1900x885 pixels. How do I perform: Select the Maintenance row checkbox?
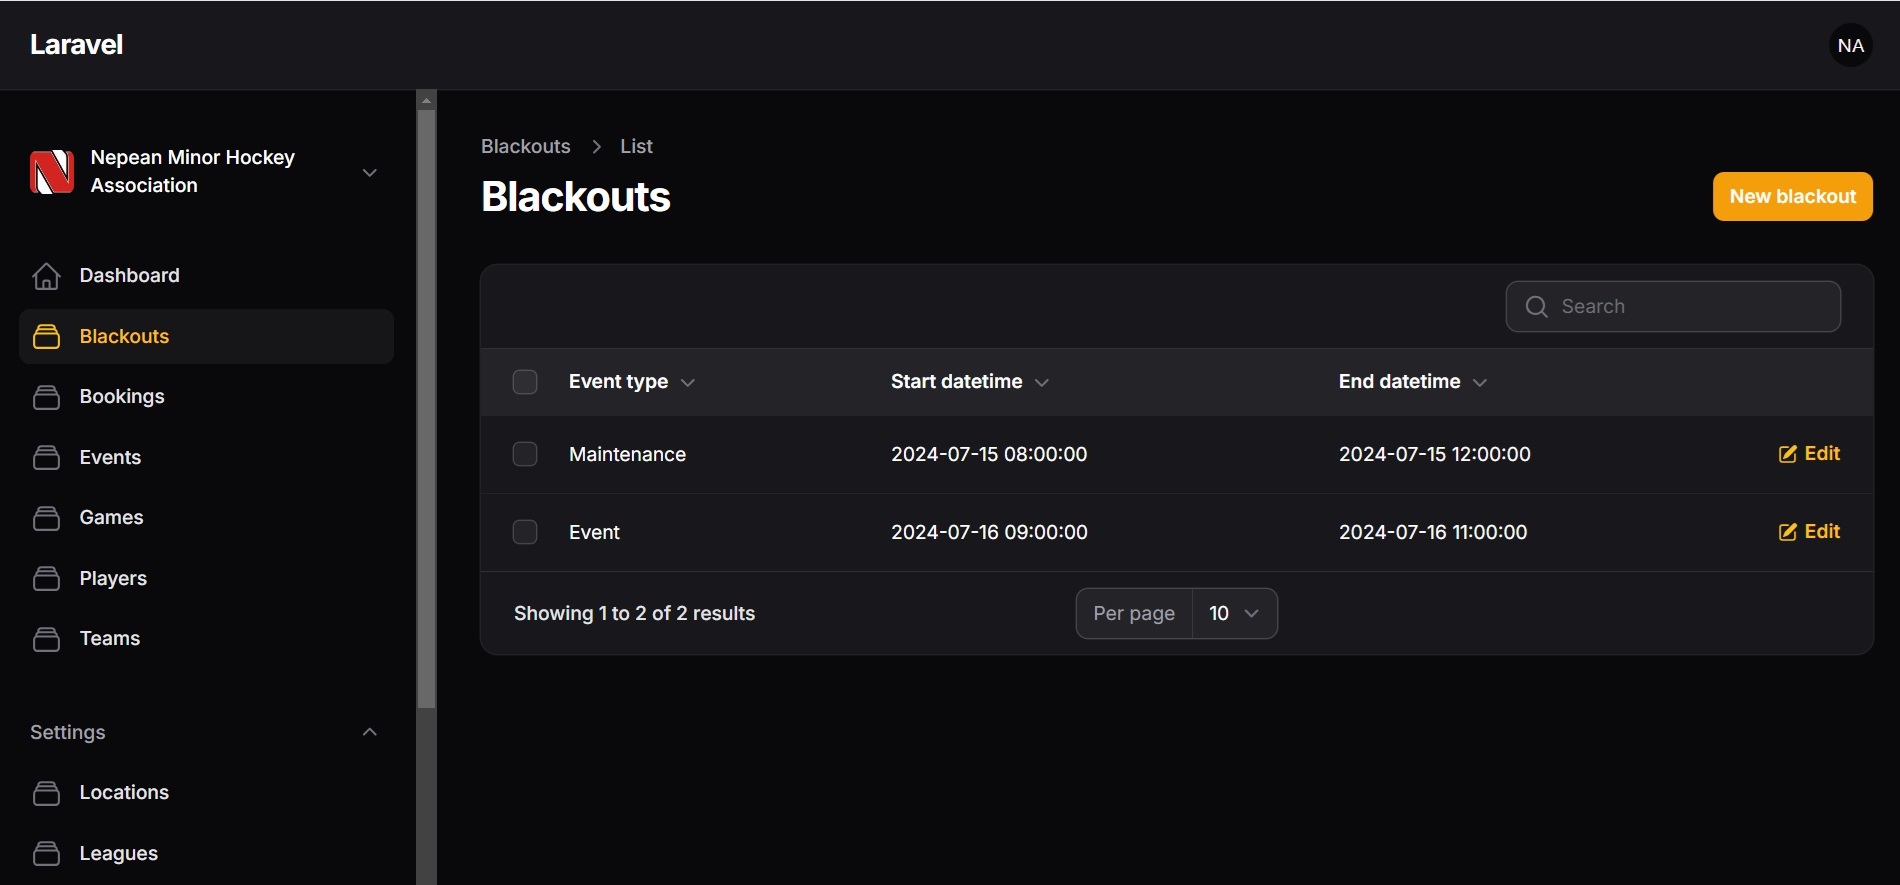click(525, 454)
